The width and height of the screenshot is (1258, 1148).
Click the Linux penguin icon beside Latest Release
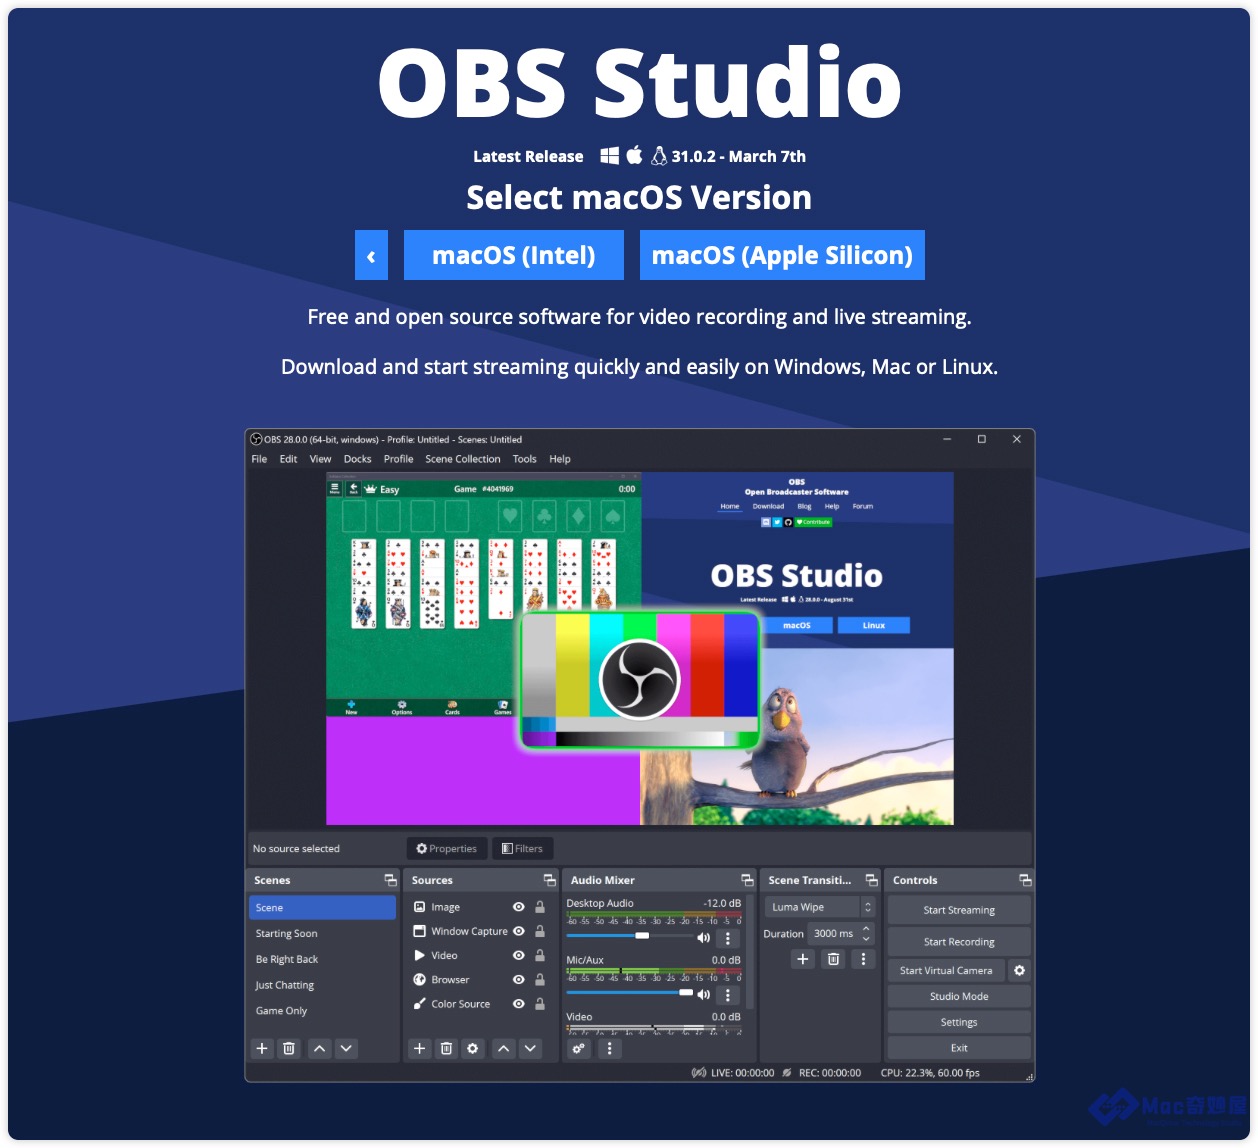click(659, 156)
